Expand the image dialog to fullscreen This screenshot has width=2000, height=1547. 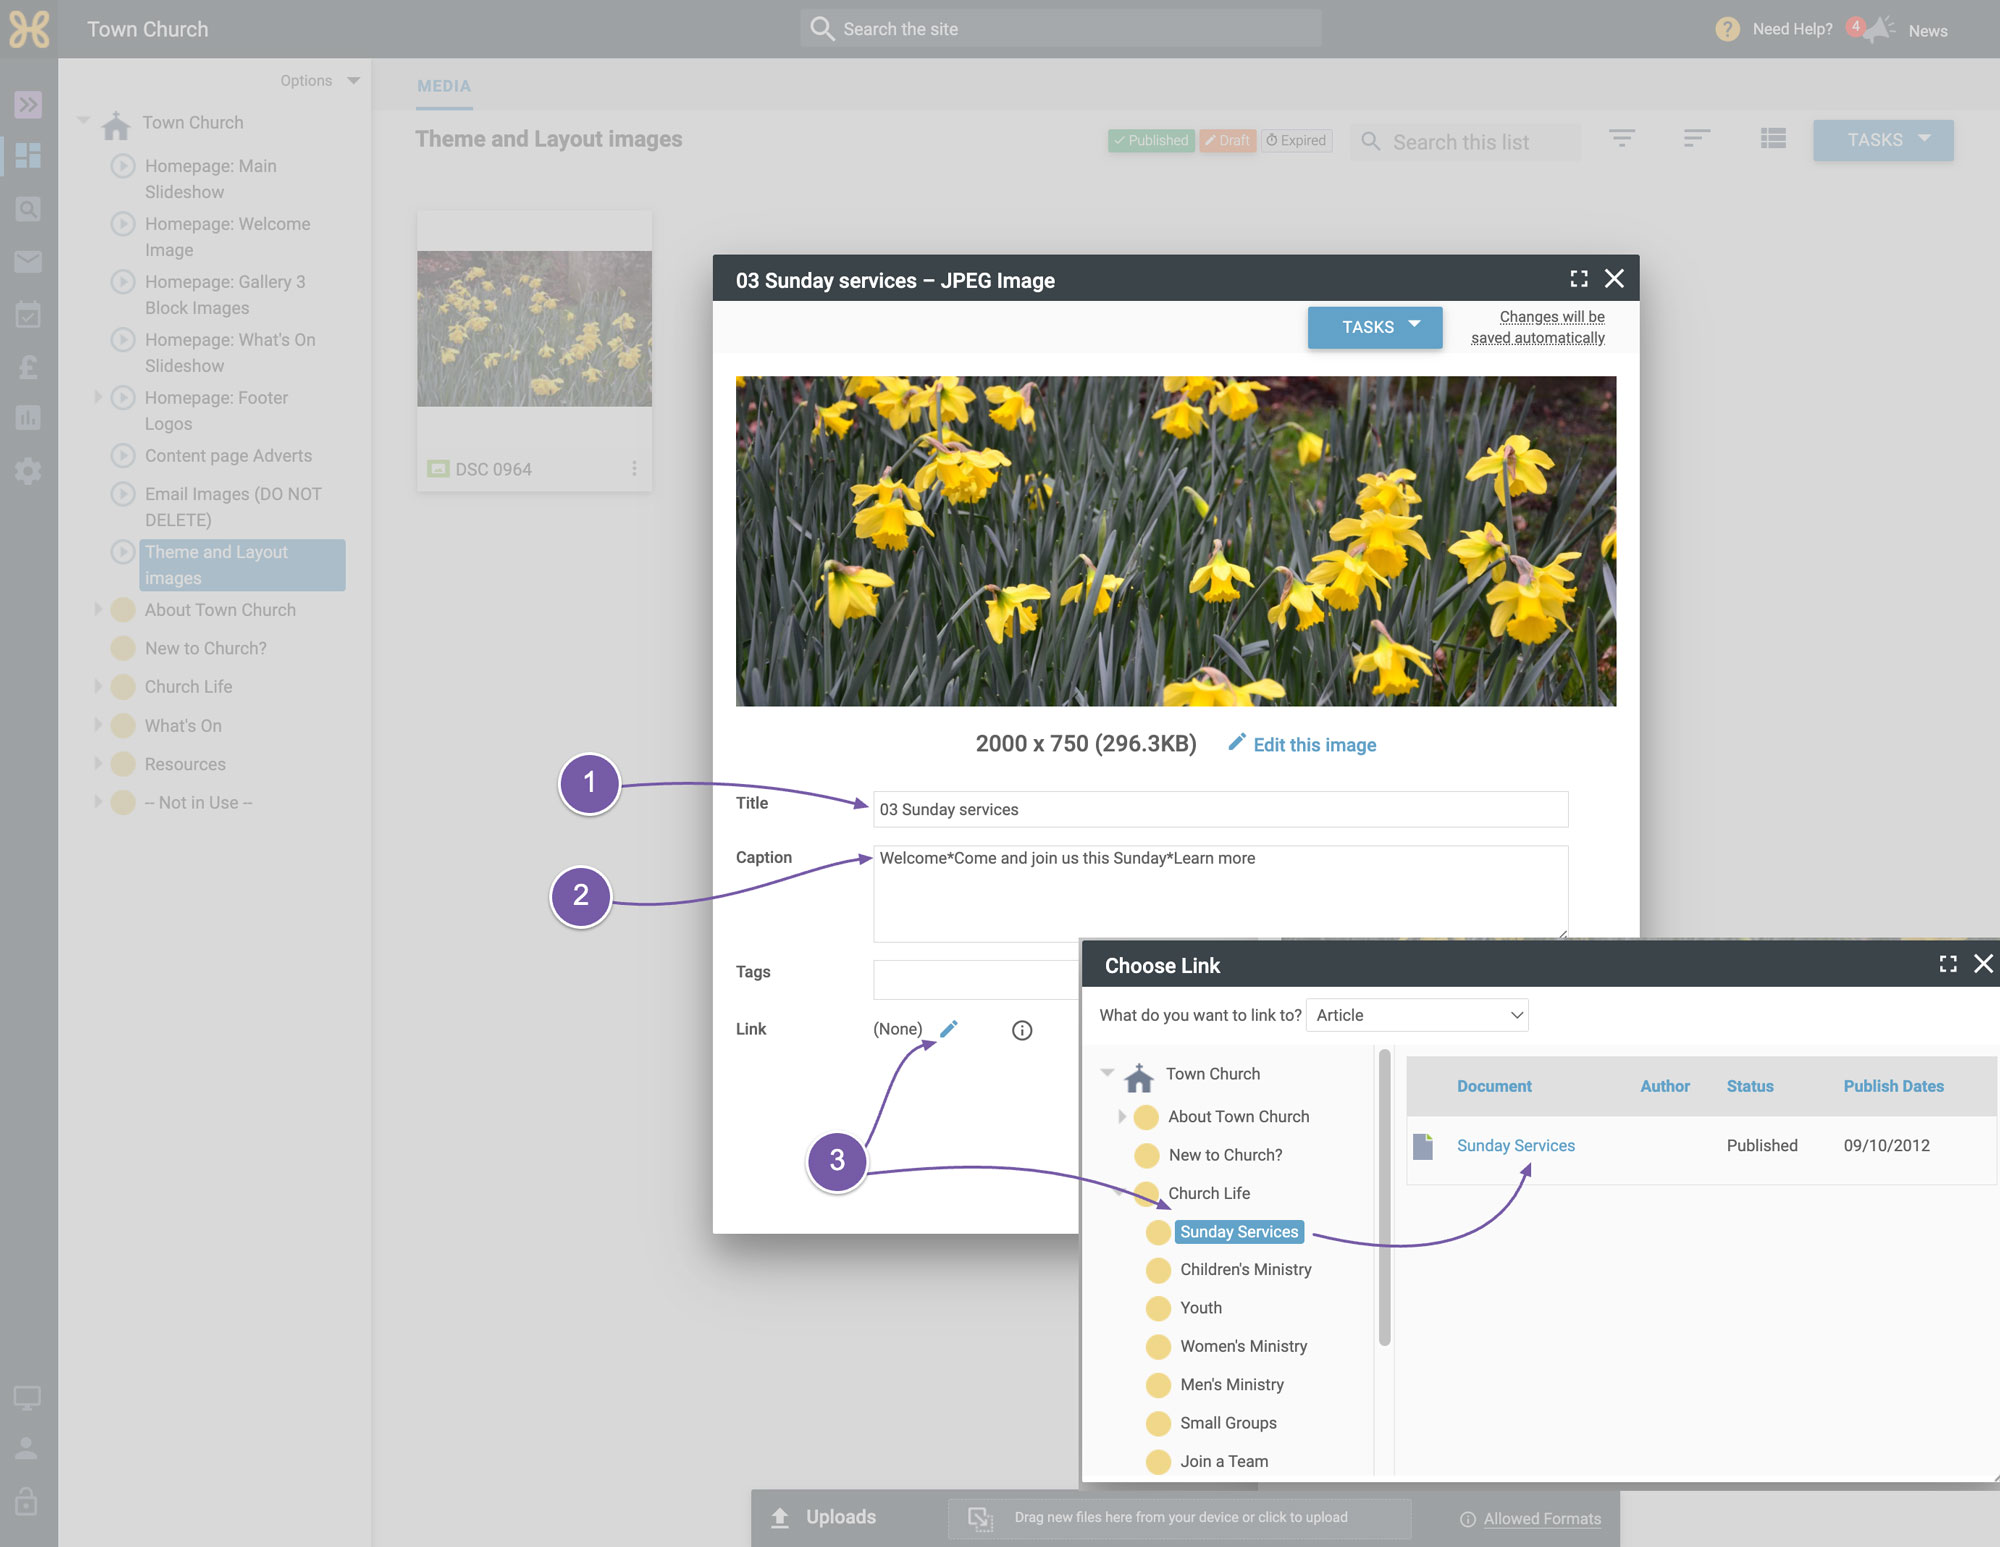[1579, 279]
